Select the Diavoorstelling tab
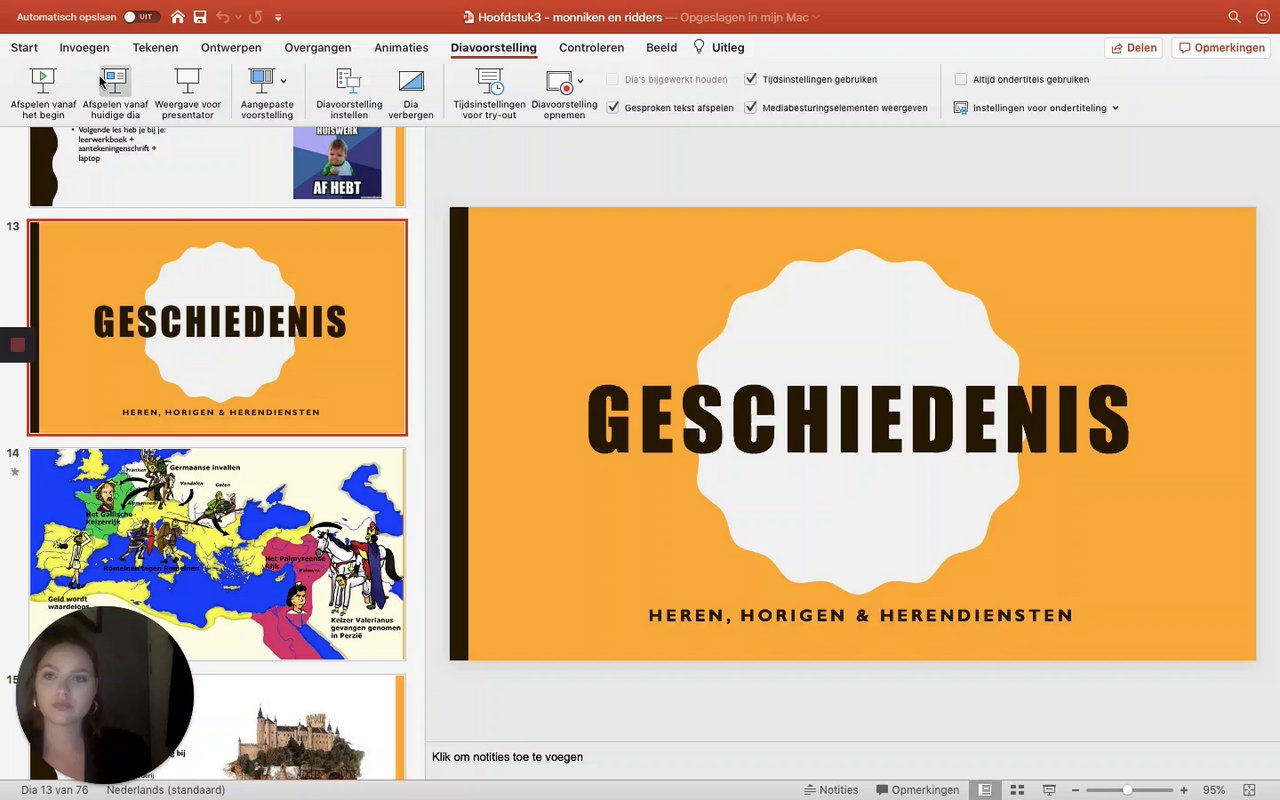1280x800 pixels. point(494,47)
